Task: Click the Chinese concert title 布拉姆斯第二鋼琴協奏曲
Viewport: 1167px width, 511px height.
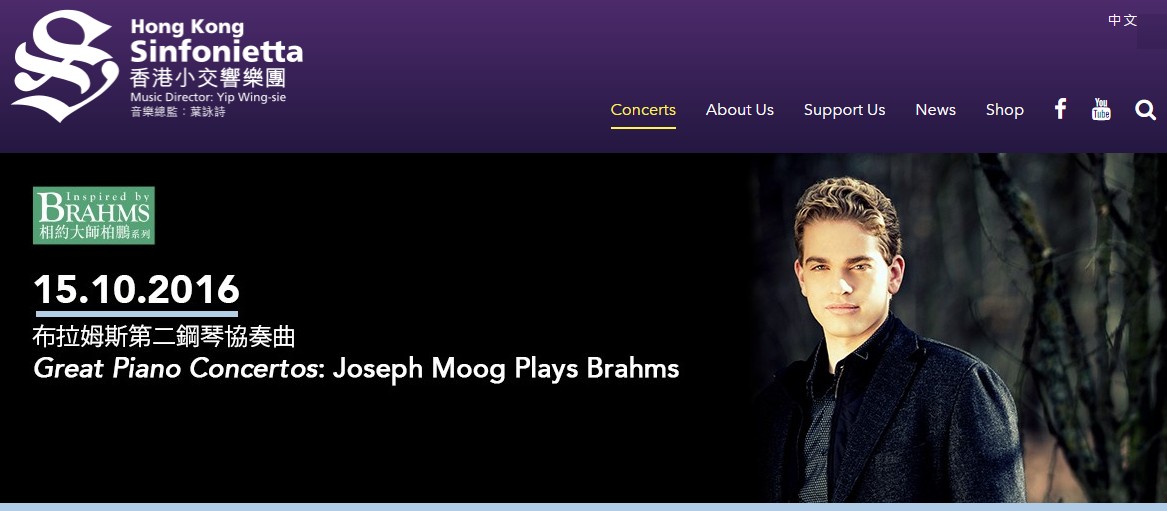Action: point(164,337)
